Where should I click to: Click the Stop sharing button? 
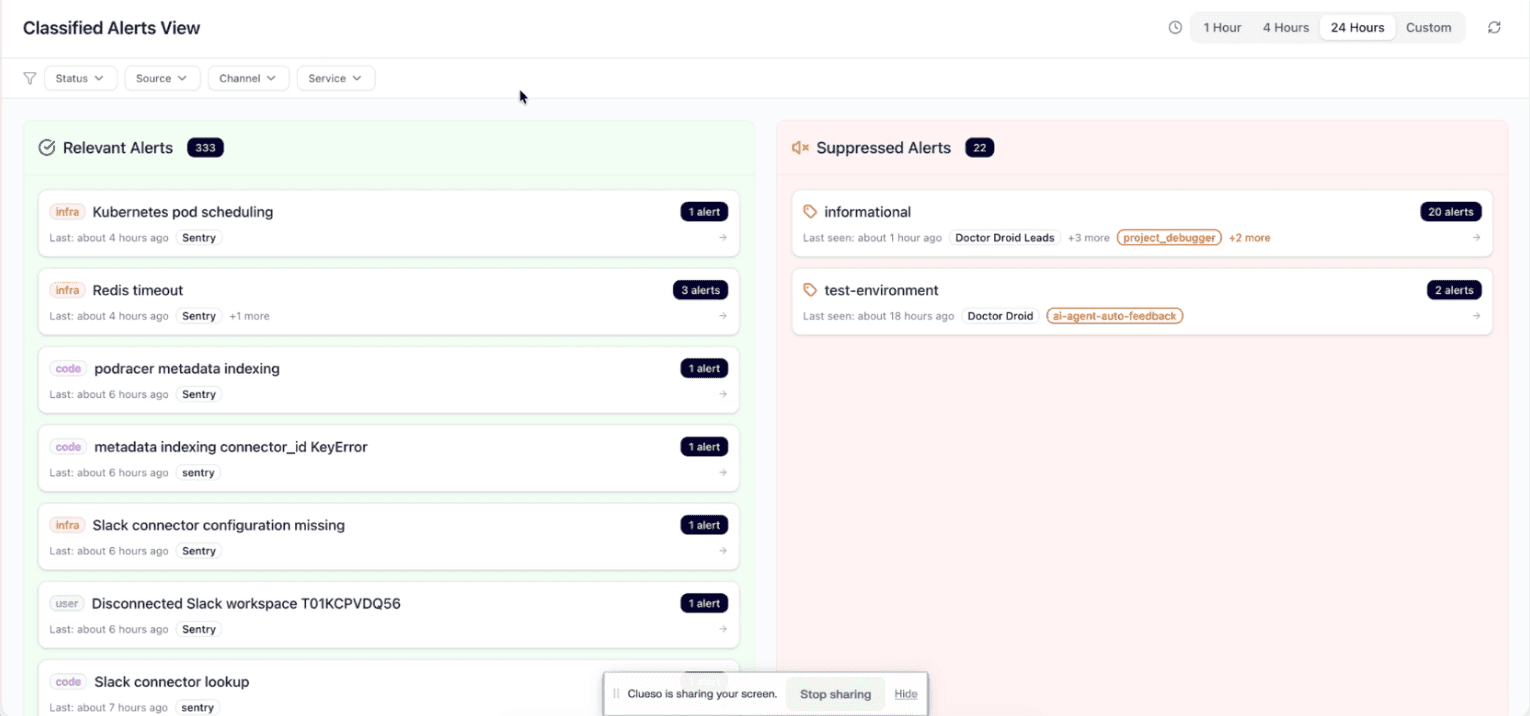coord(835,693)
